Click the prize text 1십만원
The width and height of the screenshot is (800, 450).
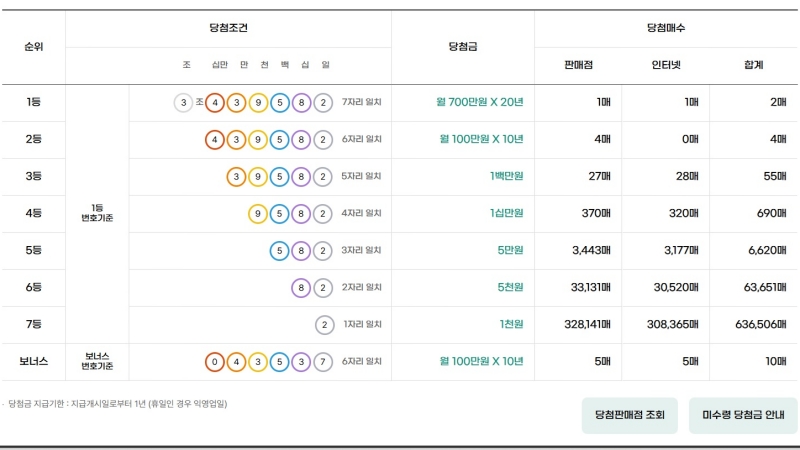point(507,213)
